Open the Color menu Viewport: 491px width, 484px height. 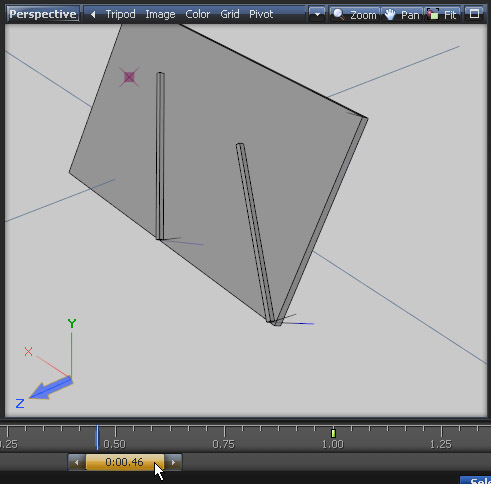coord(197,14)
